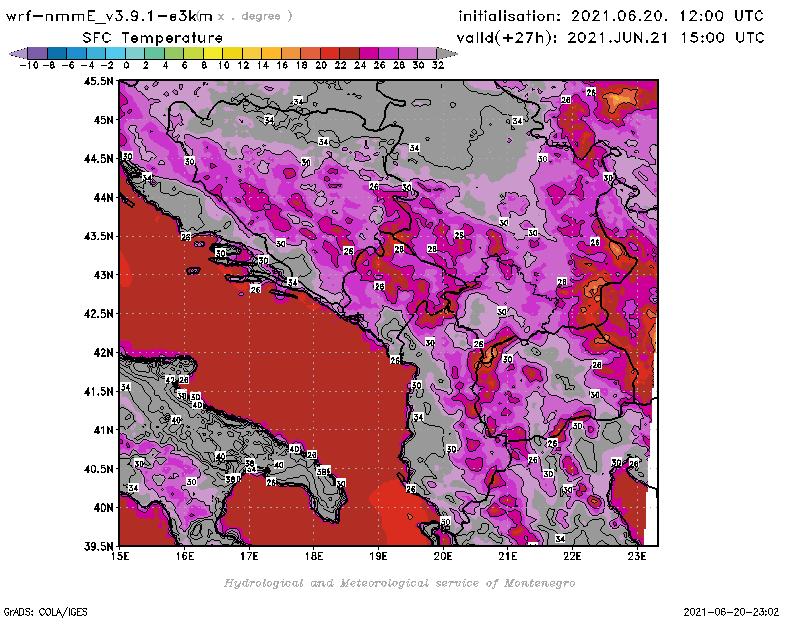Click the 40.5N latitude axis label

point(98,468)
